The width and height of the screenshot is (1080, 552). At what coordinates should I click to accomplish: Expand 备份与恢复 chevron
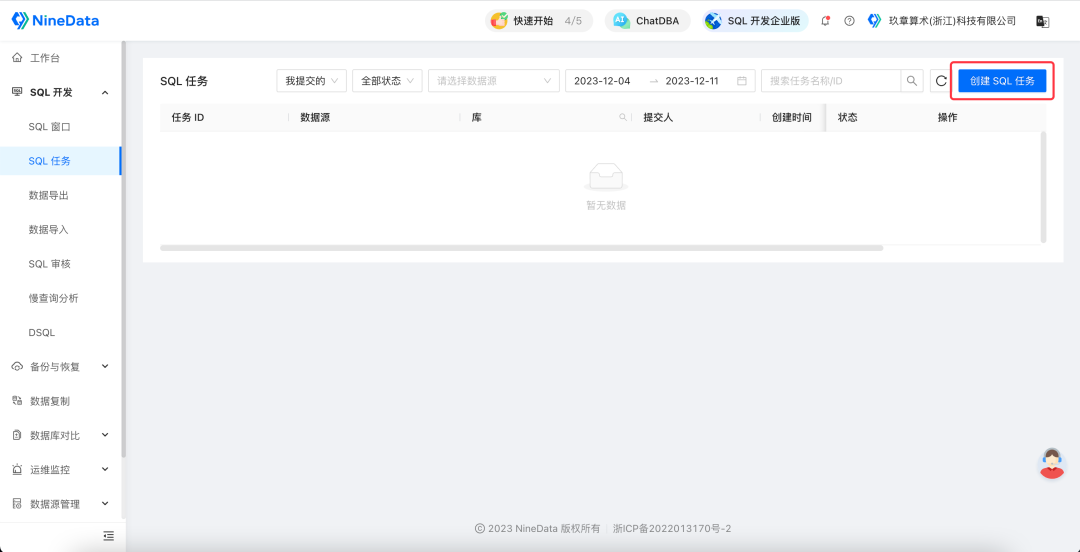coord(105,367)
